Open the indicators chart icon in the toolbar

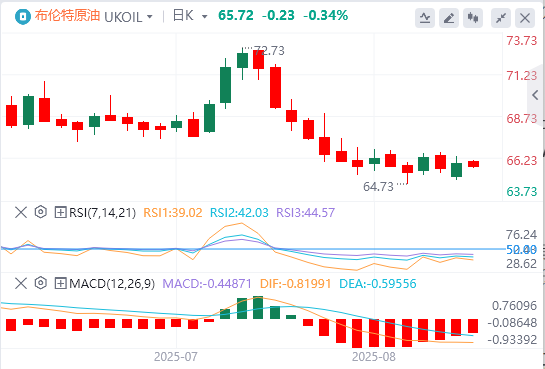(x=425, y=18)
